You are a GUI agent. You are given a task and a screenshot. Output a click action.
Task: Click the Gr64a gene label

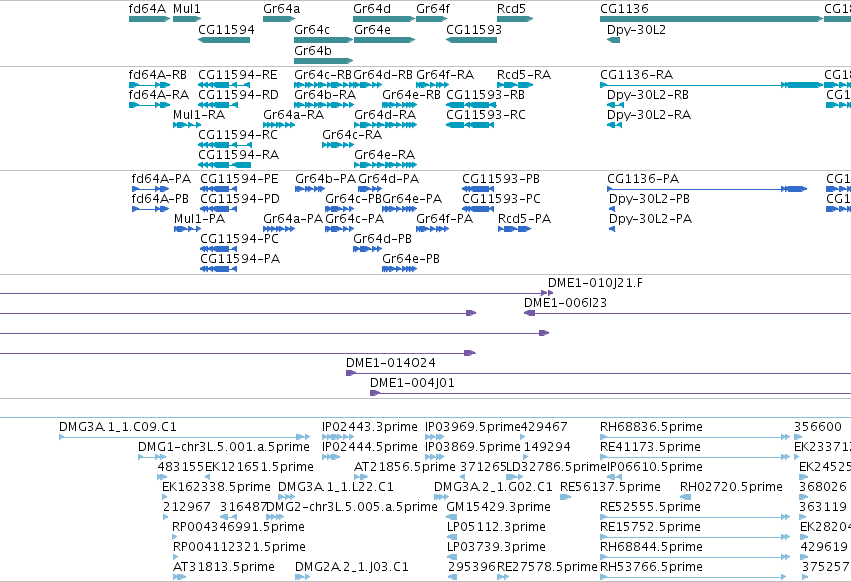point(281,9)
